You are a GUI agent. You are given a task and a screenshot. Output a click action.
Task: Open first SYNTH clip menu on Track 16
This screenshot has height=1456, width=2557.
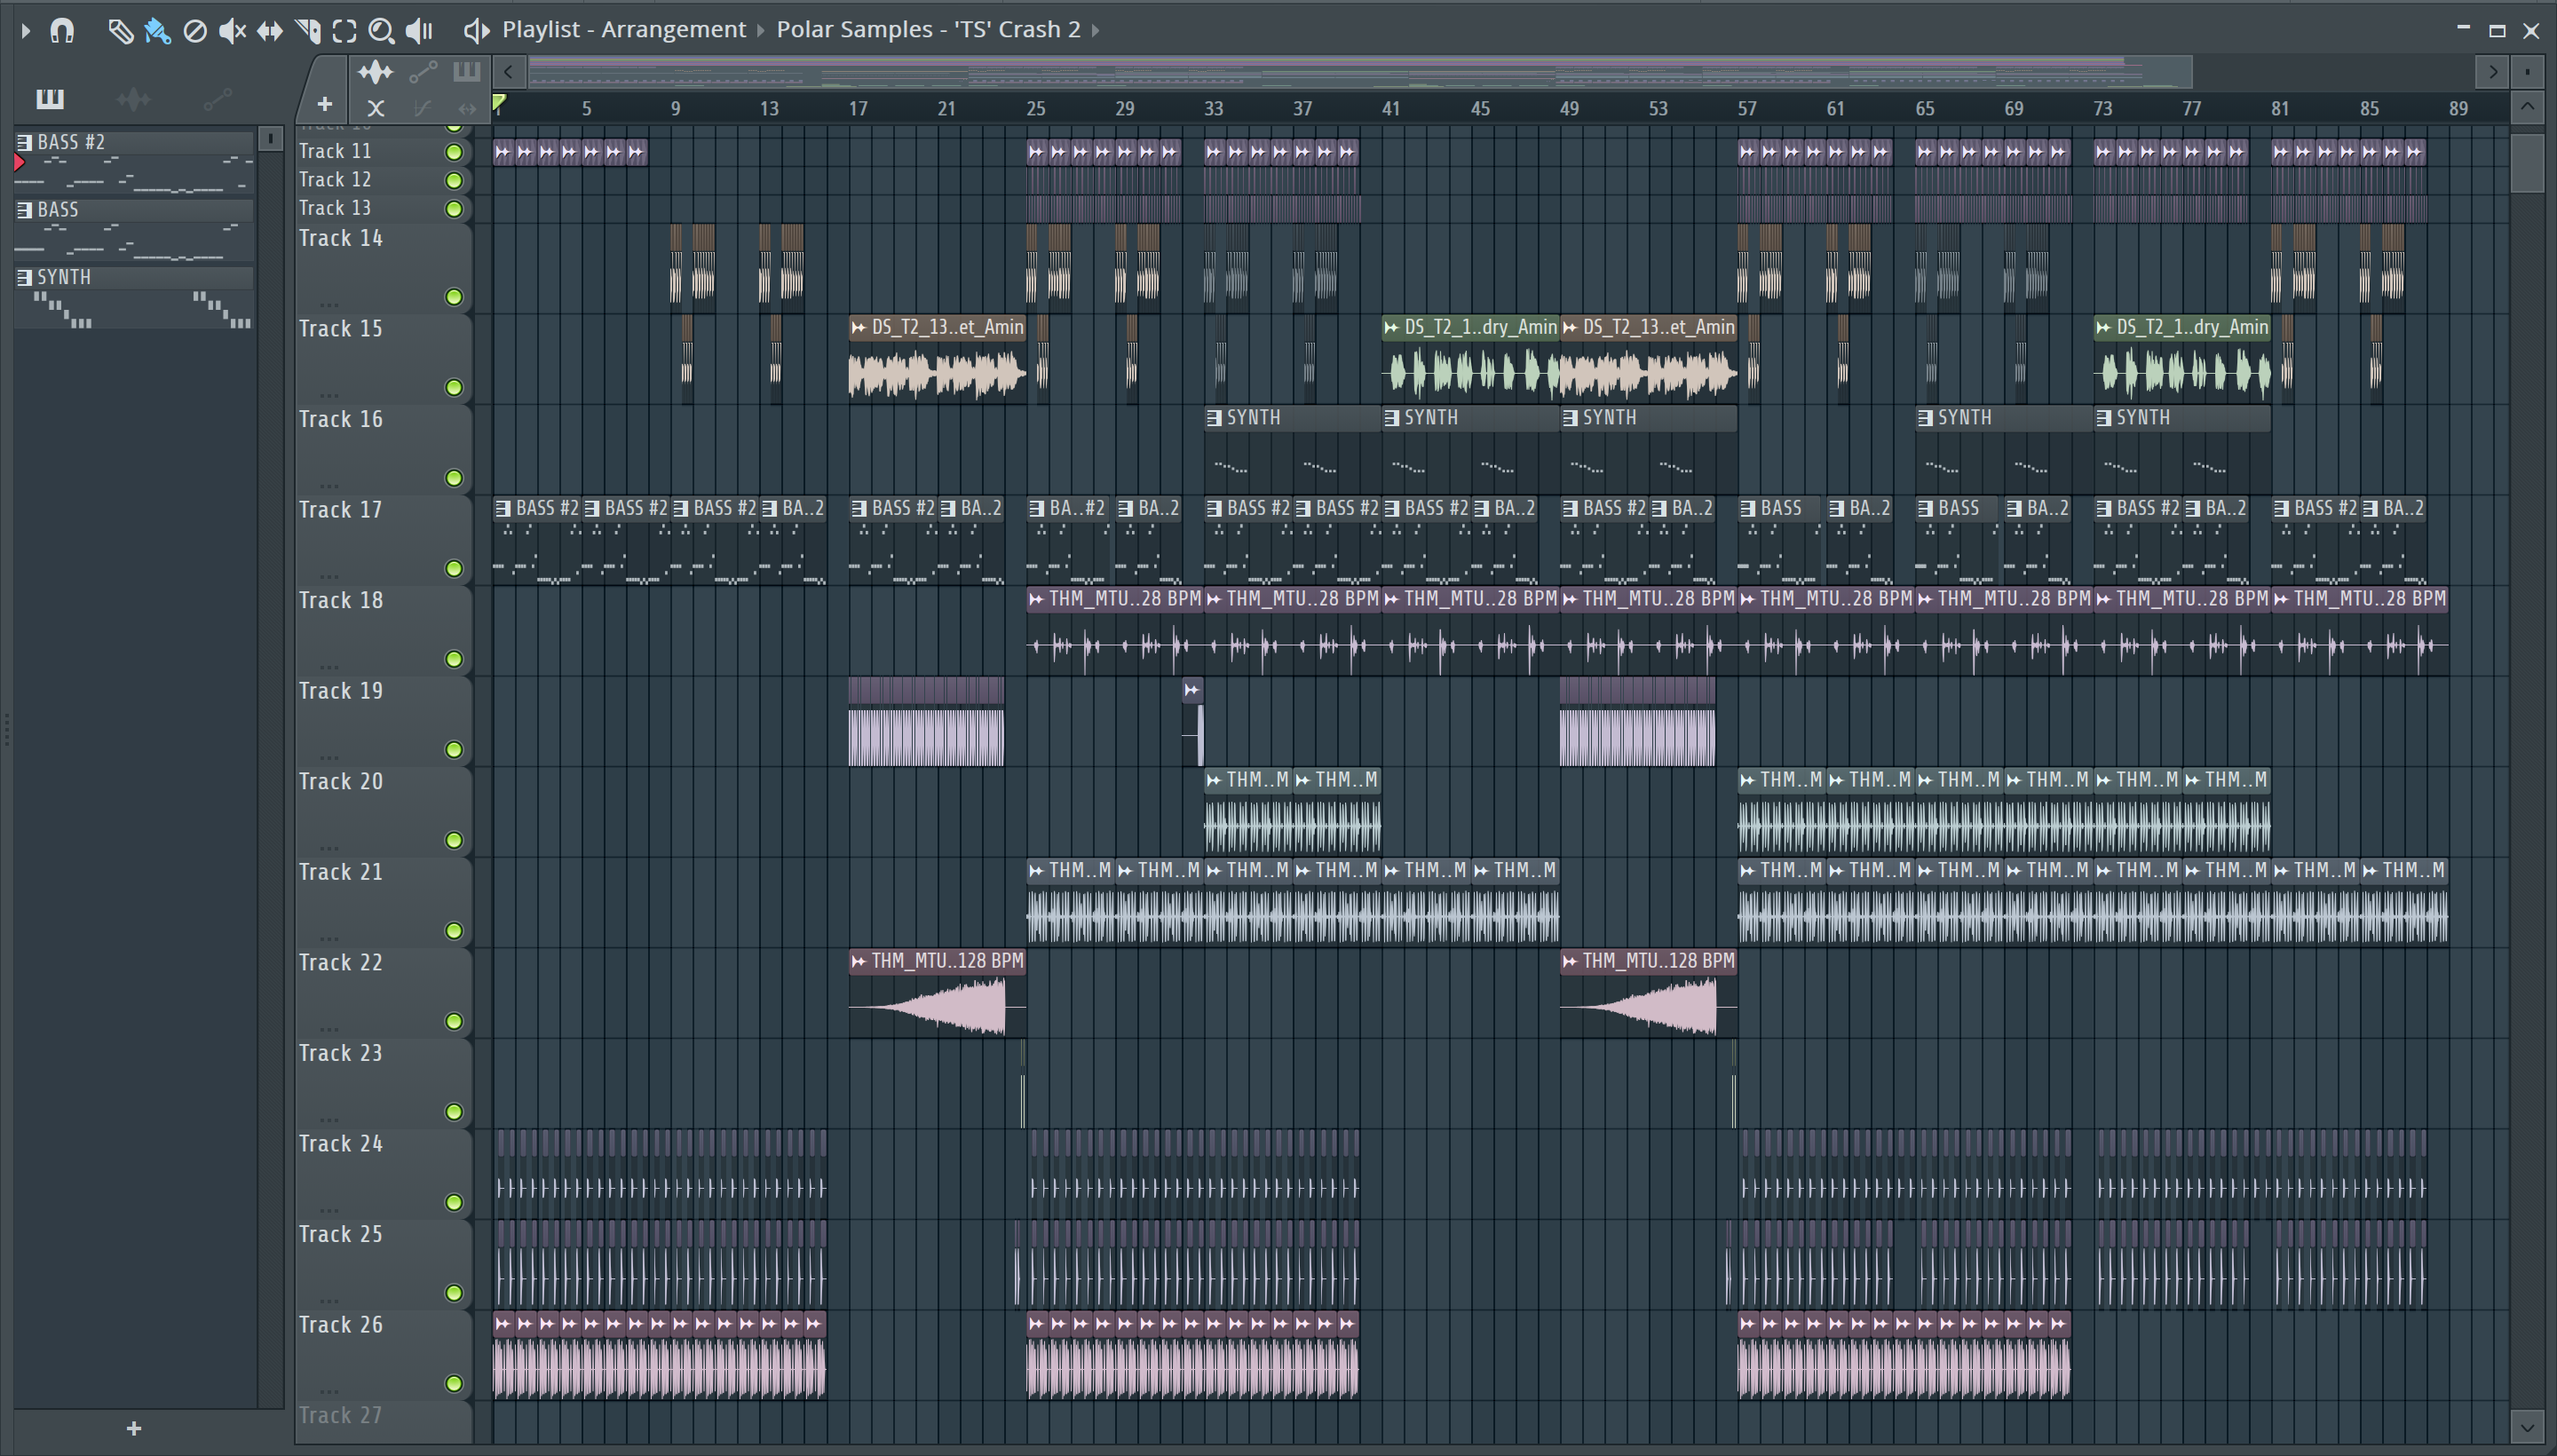1214,418
